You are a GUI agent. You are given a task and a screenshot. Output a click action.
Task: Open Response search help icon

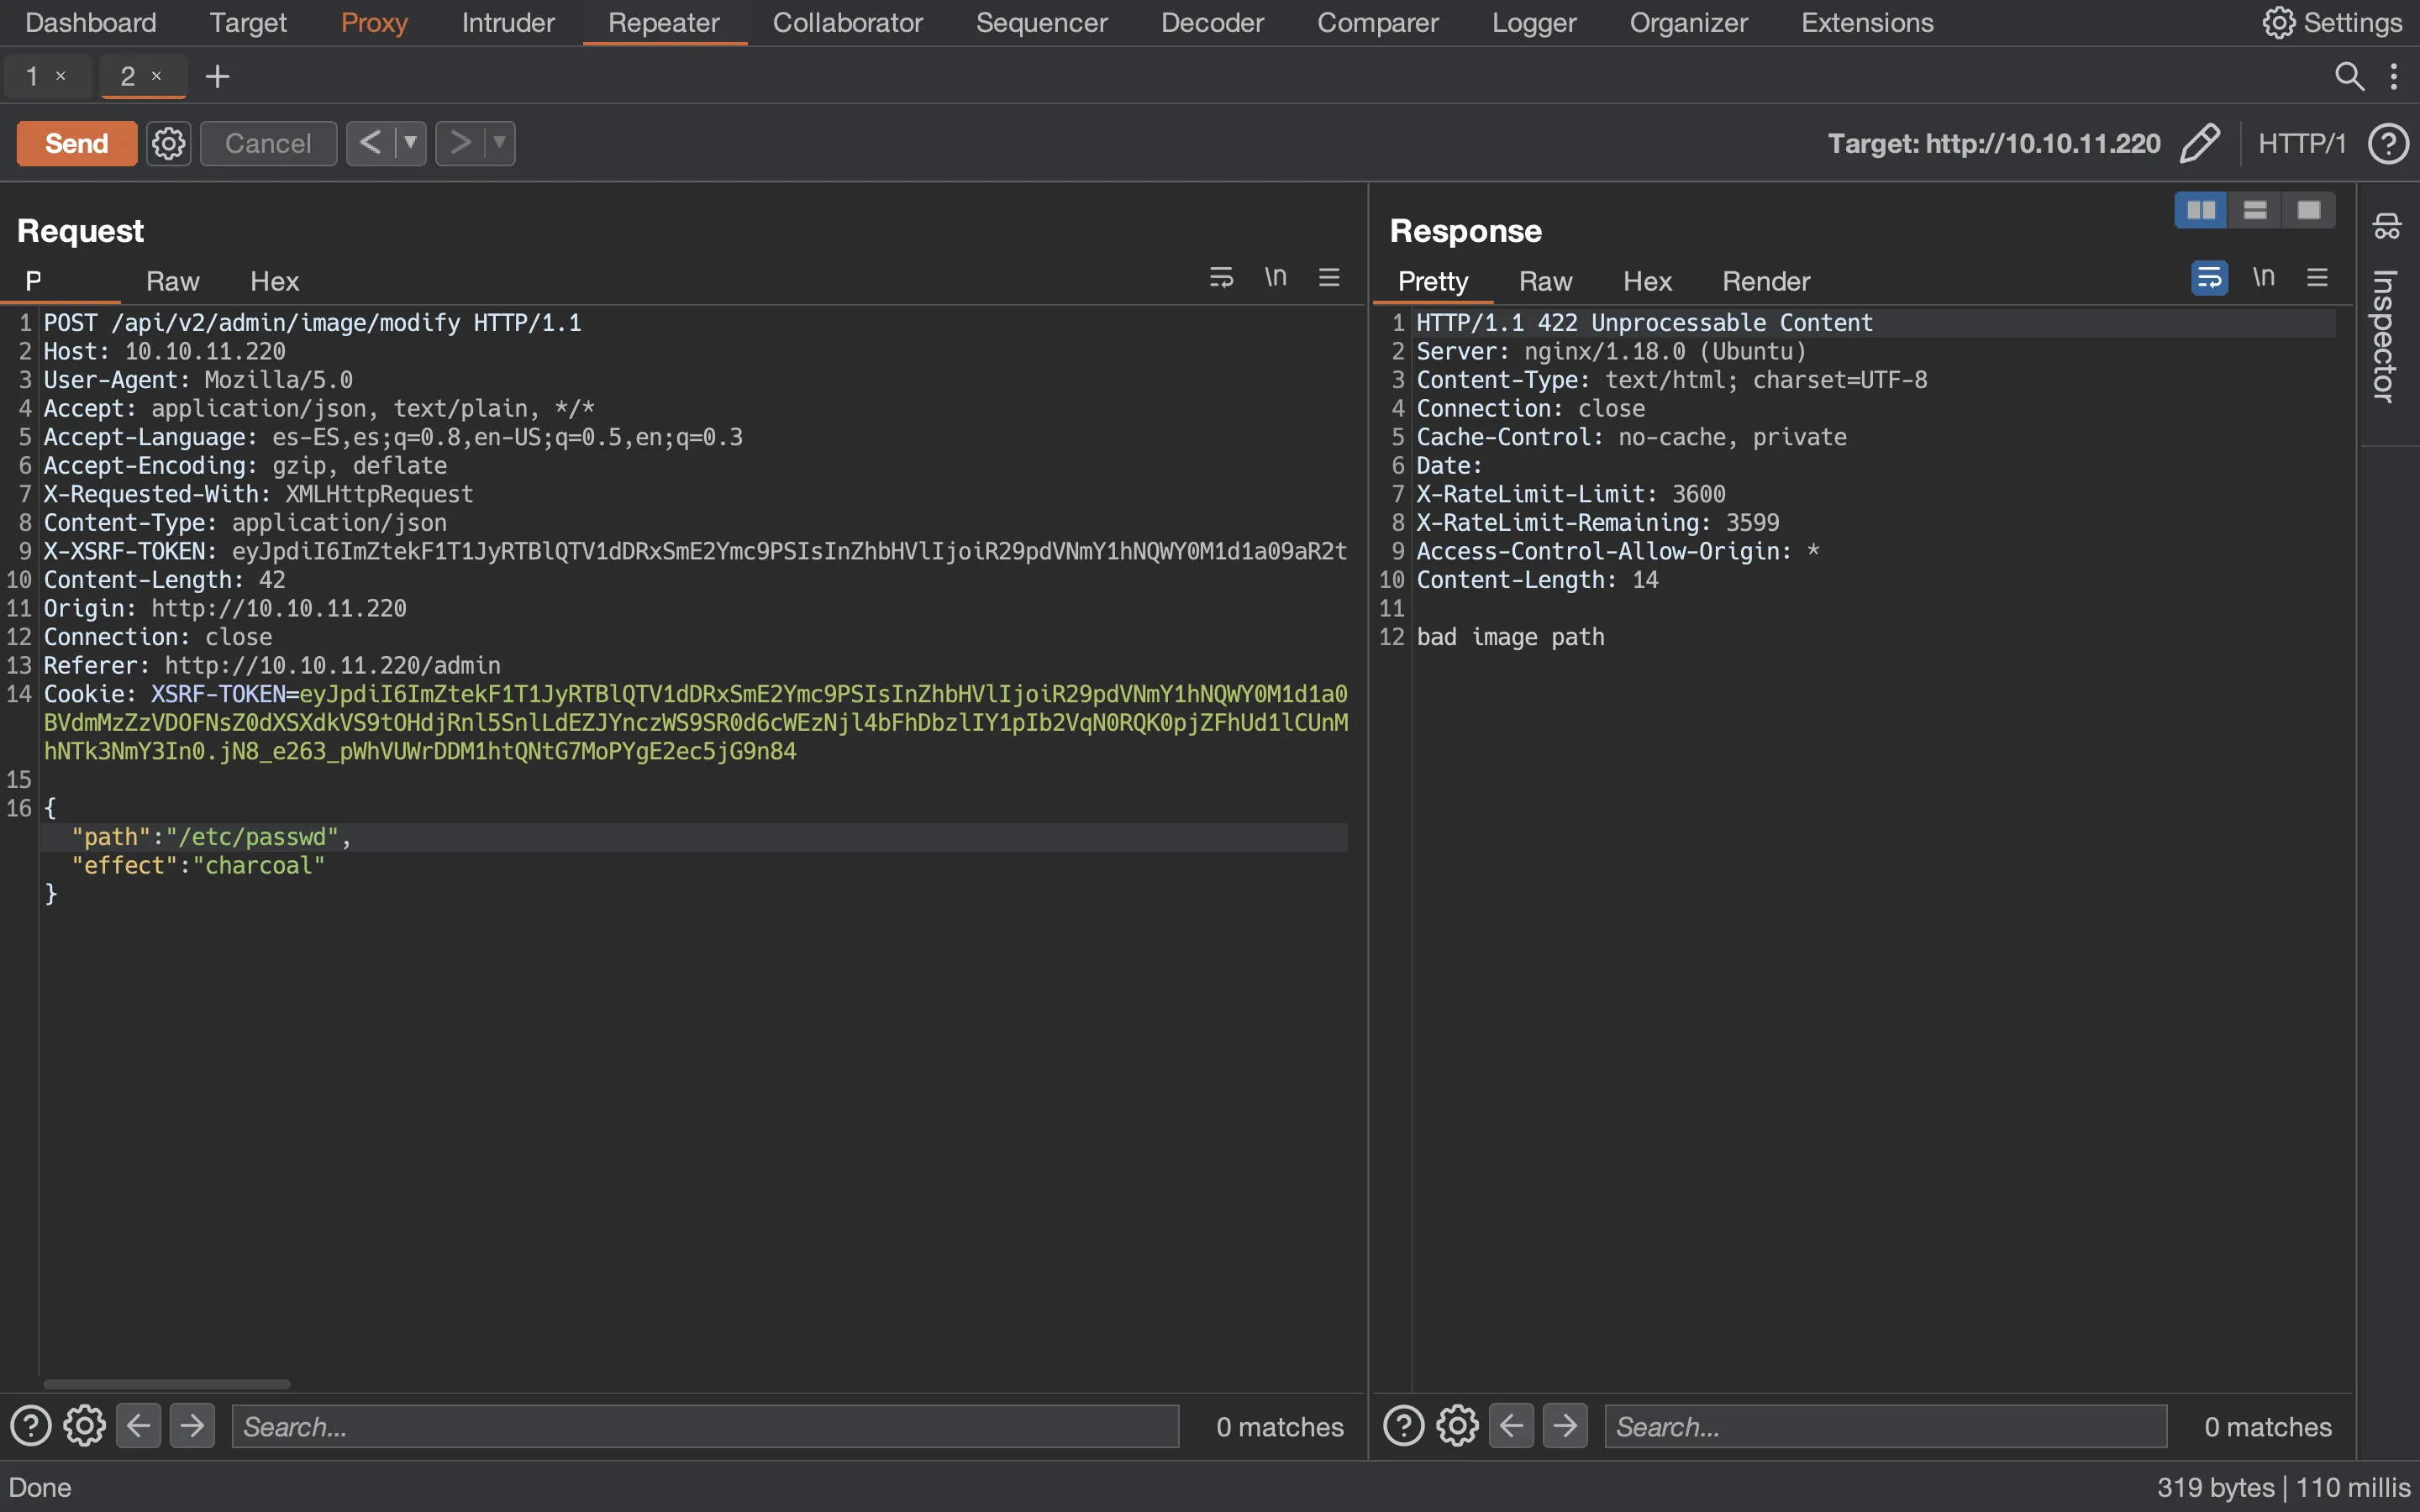(x=1404, y=1426)
